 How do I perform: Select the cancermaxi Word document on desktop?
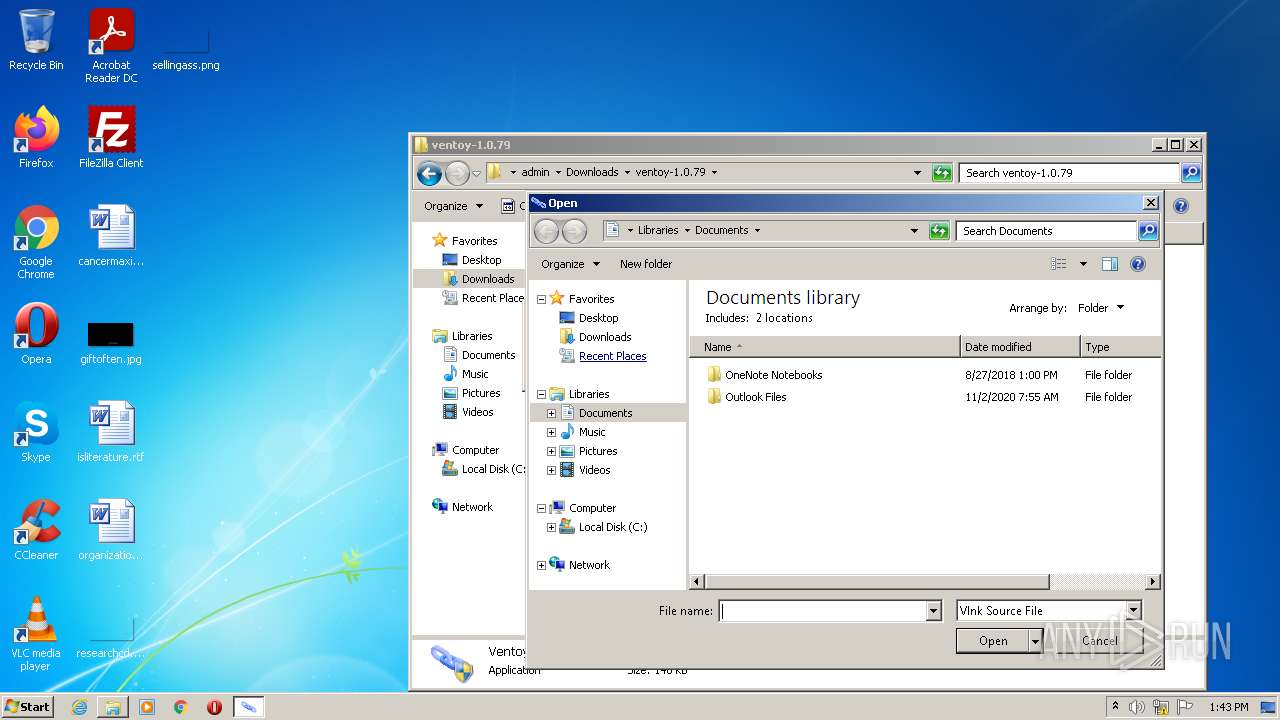point(111,236)
